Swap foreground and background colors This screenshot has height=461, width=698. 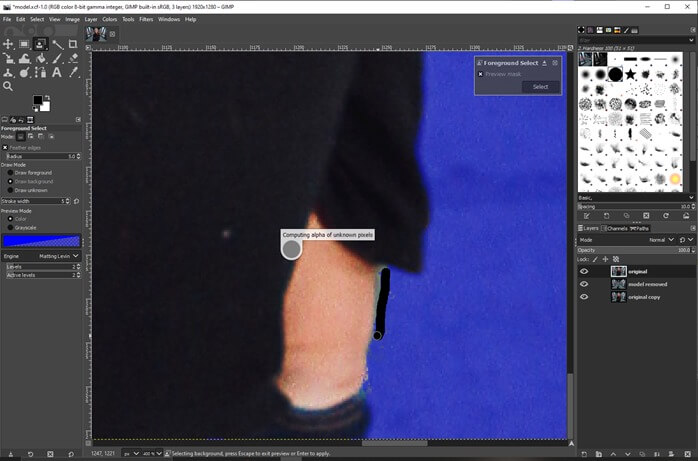(47, 98)
